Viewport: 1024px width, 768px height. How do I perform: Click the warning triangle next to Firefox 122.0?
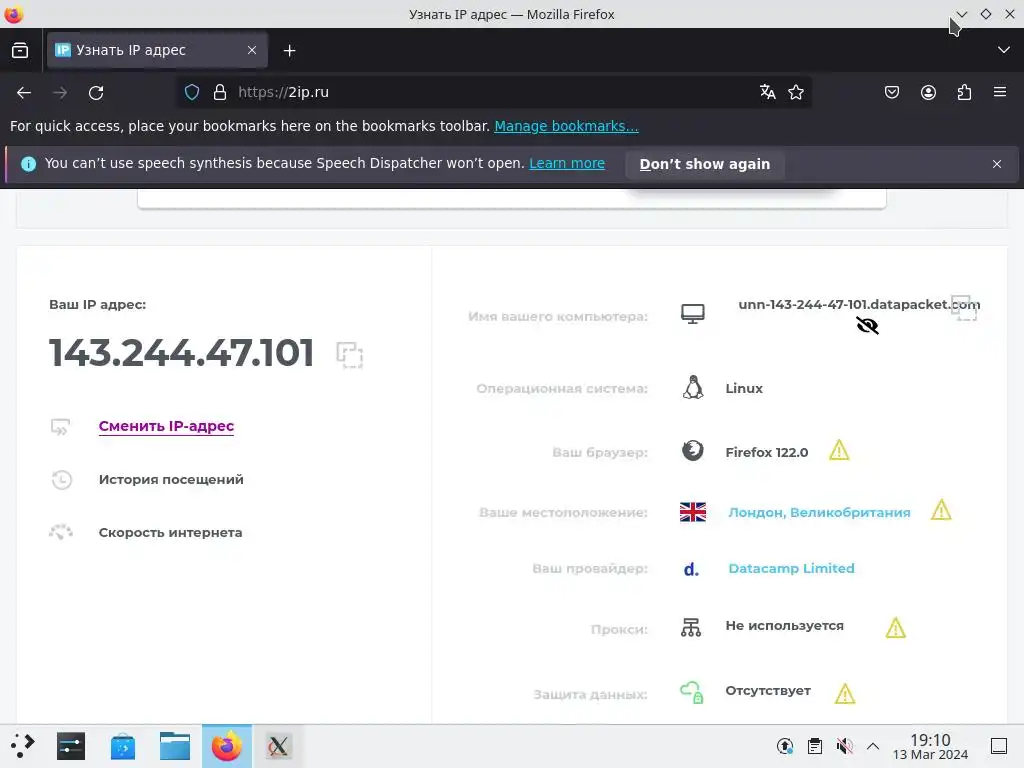click(839, 450)
